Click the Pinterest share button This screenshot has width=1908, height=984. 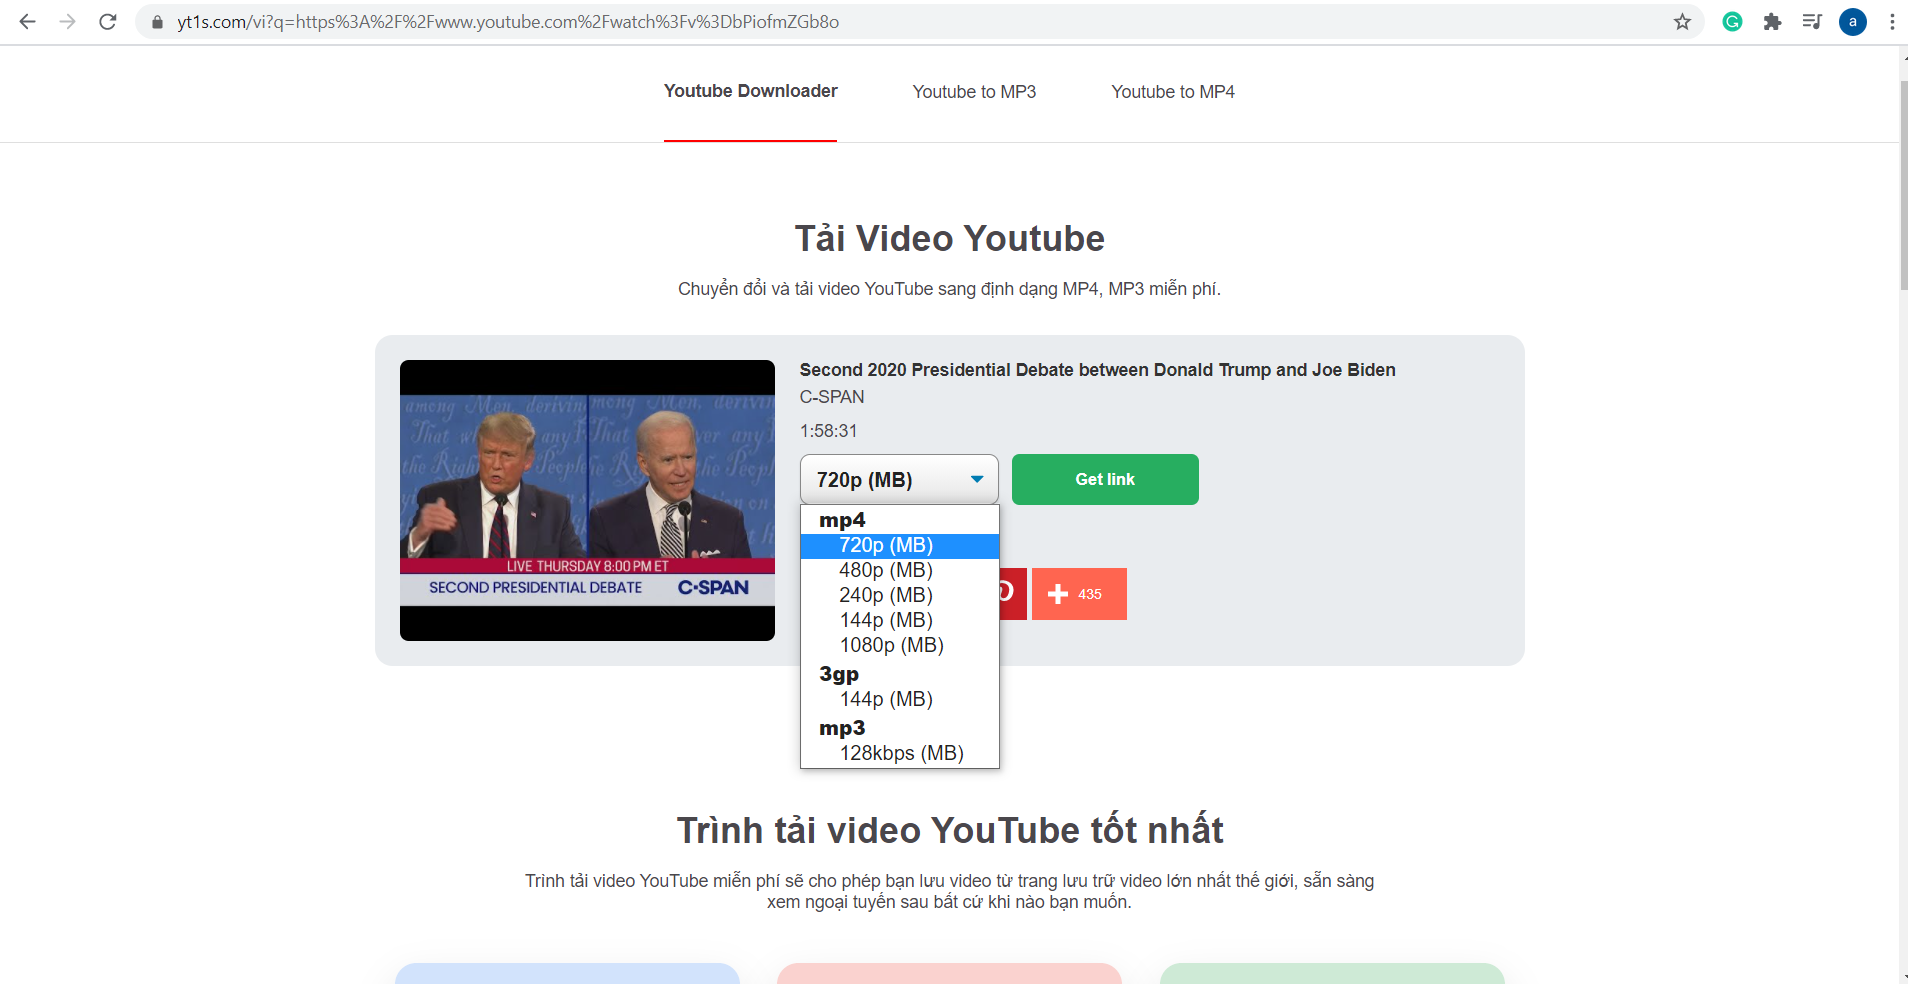point(1012,594)
